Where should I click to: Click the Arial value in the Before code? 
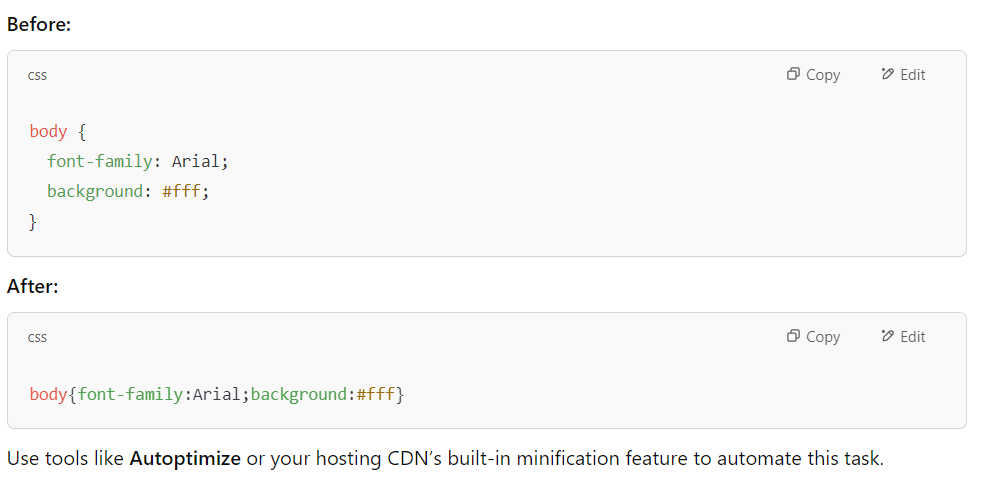click(x=196, y=162)
